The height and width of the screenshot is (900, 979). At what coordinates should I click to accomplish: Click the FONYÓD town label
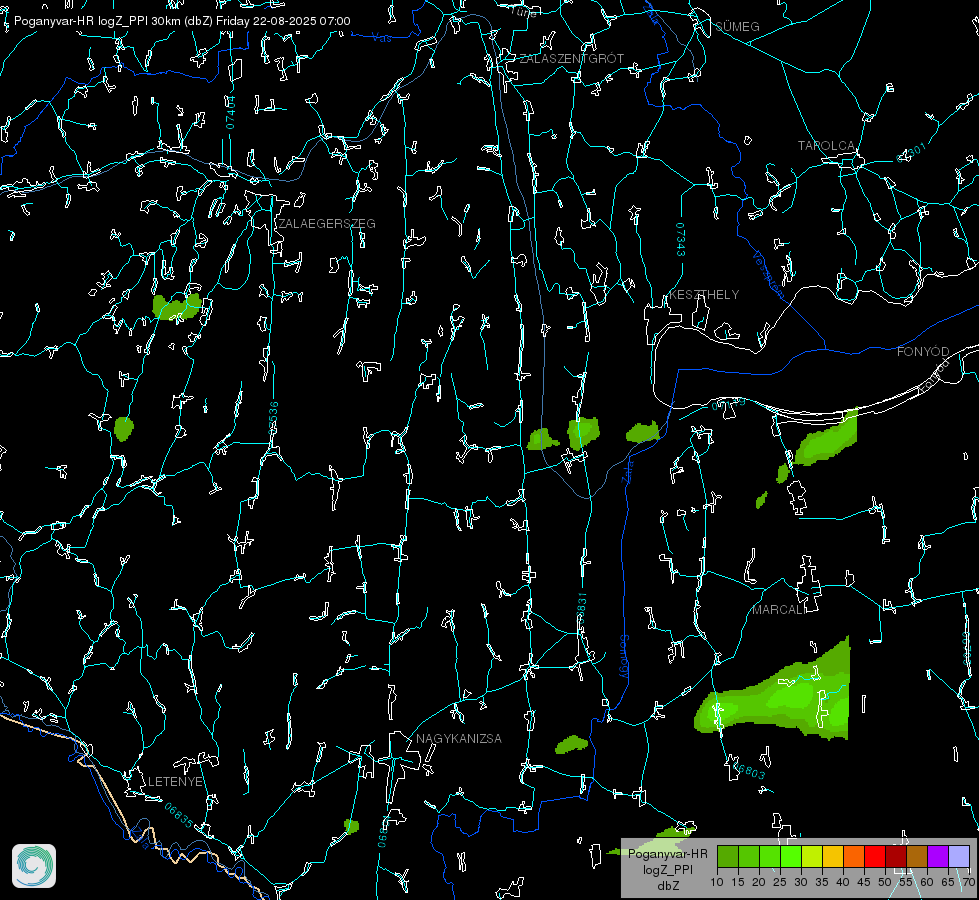(x=923, y=352)
